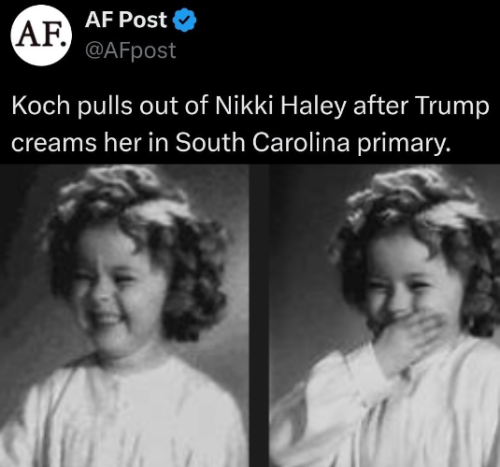
Task: Click the dark divider between the photos
Action: coord(259,315)
